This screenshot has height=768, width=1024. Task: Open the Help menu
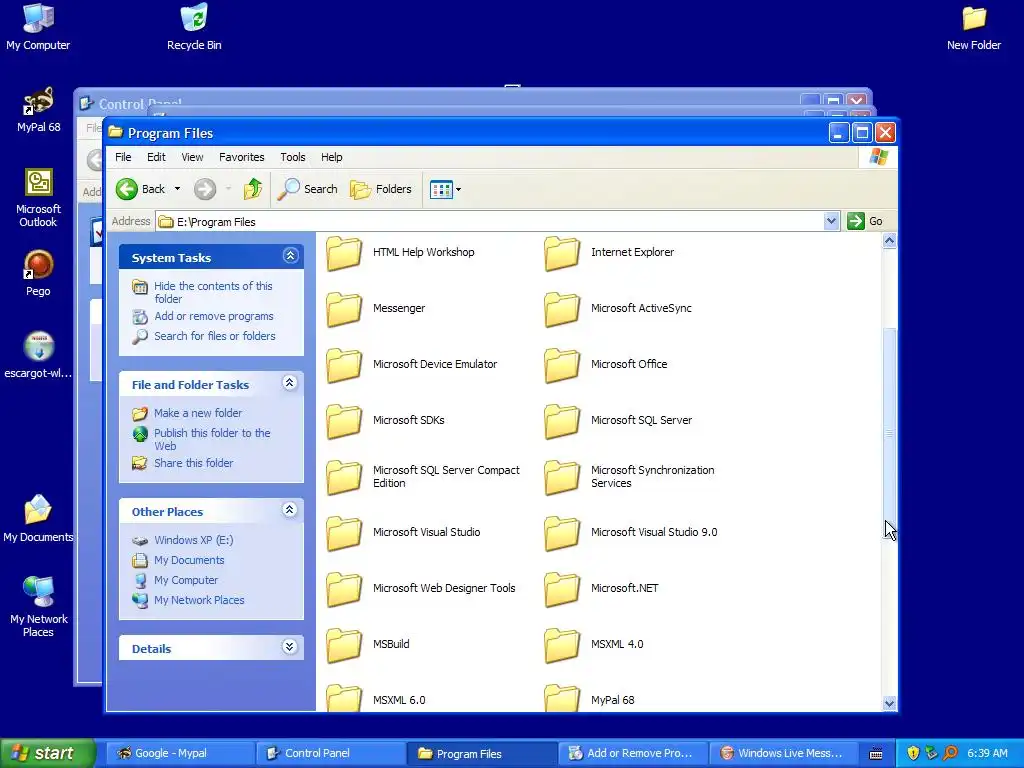331,157
